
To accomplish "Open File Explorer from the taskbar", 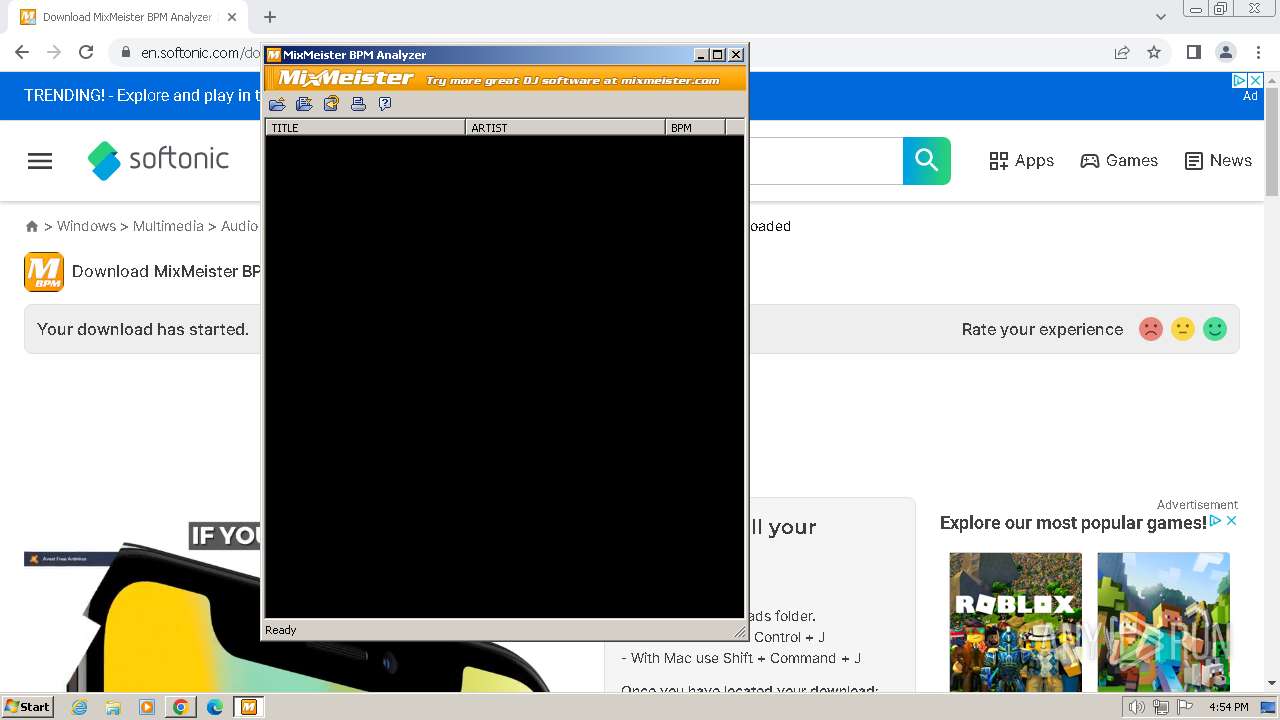I will pyautogui.click(x=113, y=707).
